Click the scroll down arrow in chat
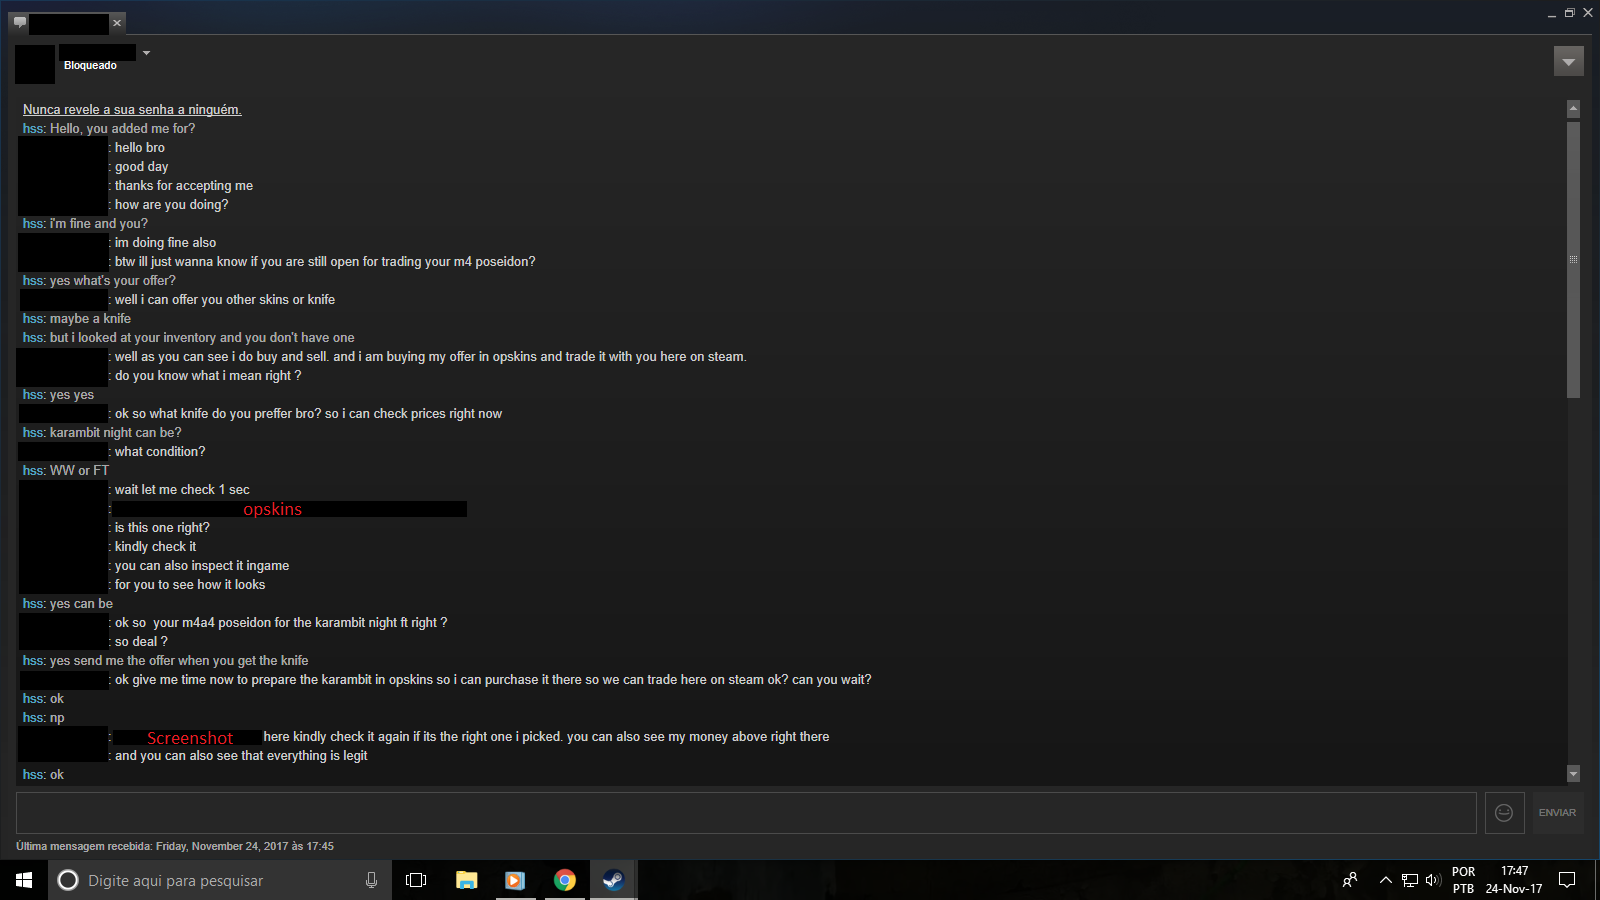This screenshot has height=900, width=1600. [1573, 773]
